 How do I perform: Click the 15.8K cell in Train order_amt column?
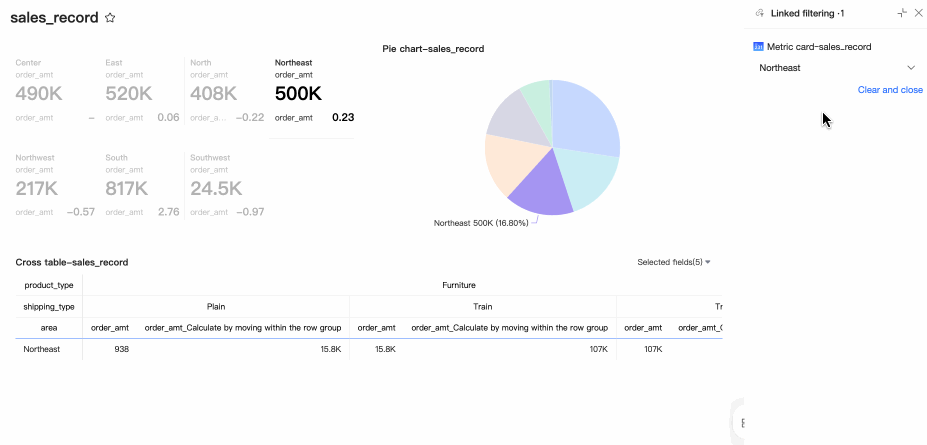385,349
